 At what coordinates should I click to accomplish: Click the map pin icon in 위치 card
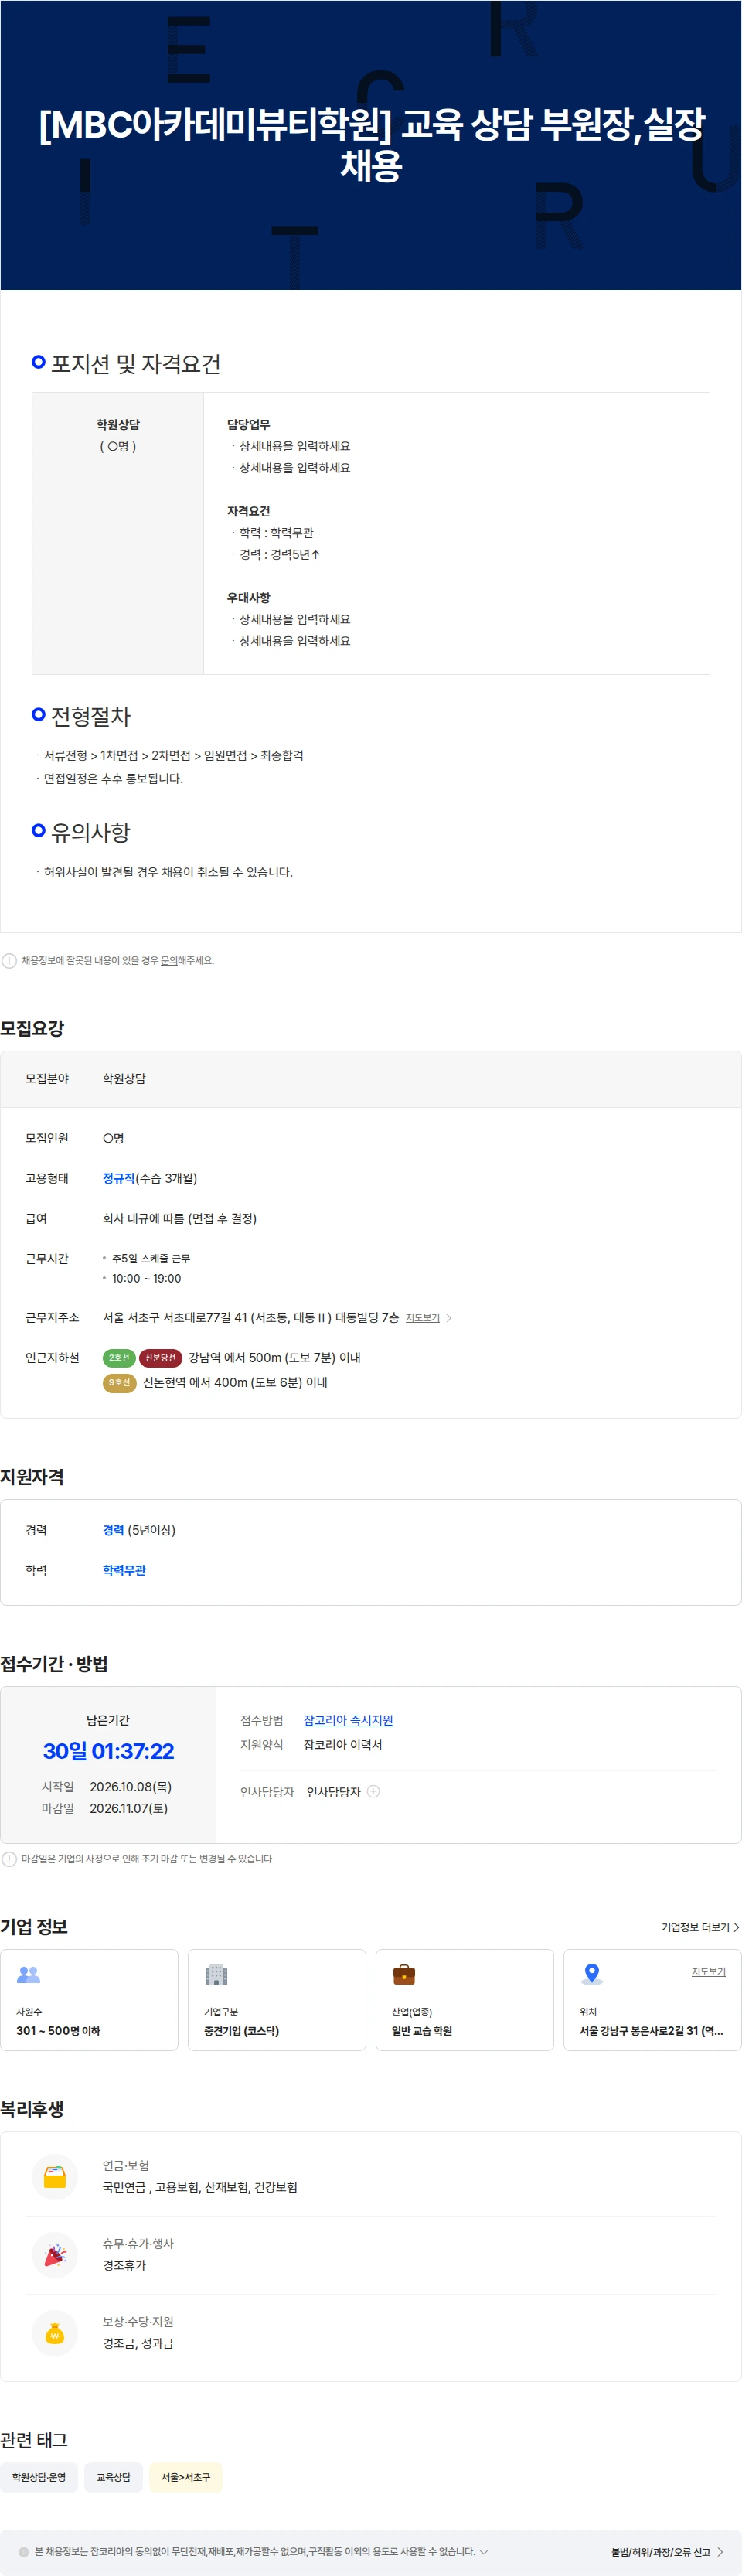tap(592, 1973)
